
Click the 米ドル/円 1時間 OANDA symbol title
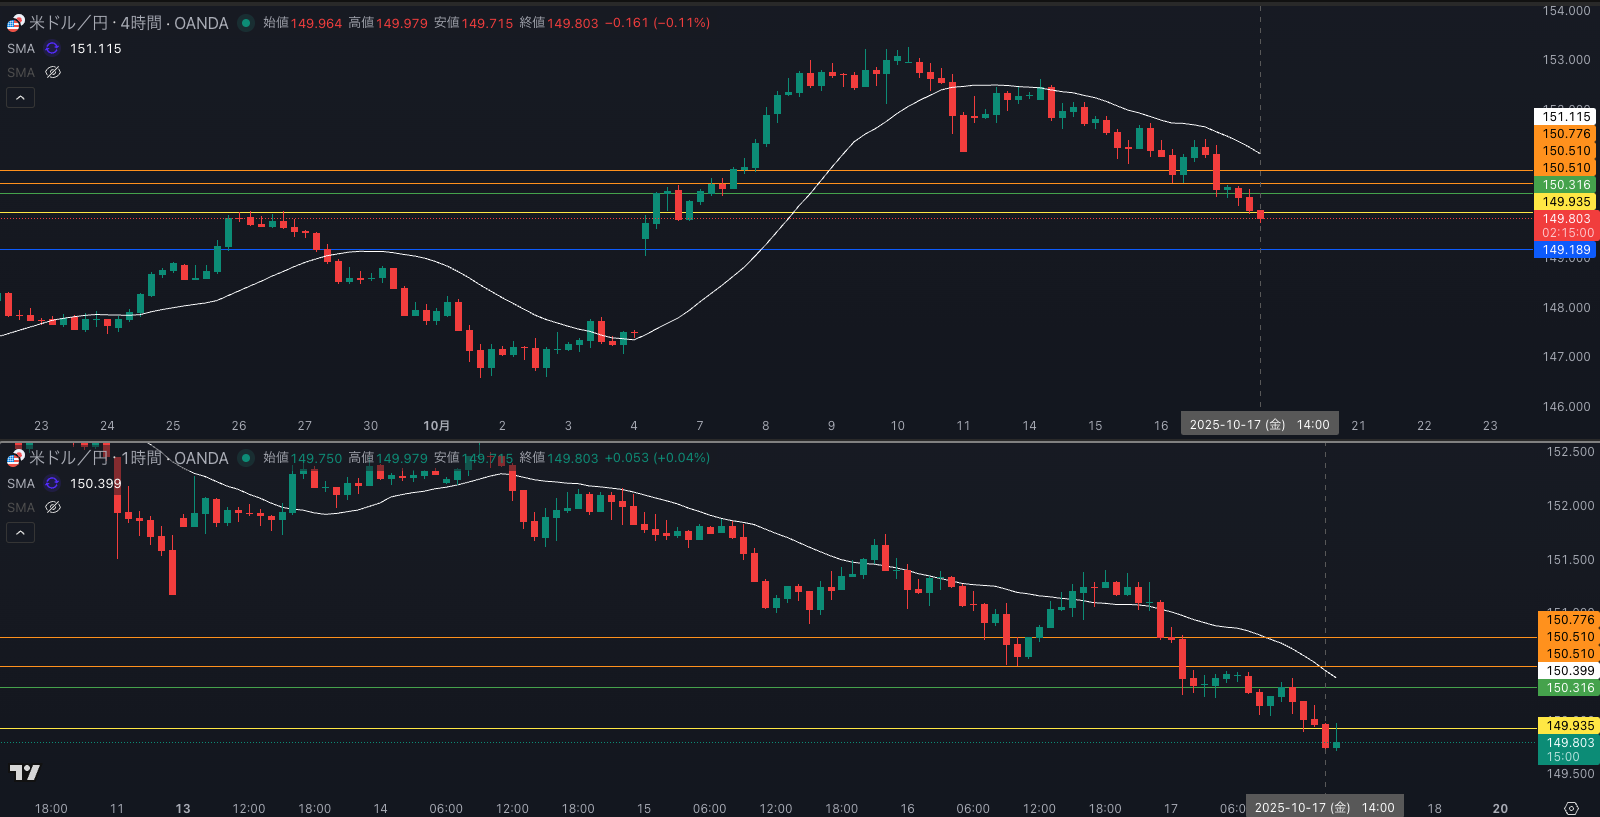128,458
